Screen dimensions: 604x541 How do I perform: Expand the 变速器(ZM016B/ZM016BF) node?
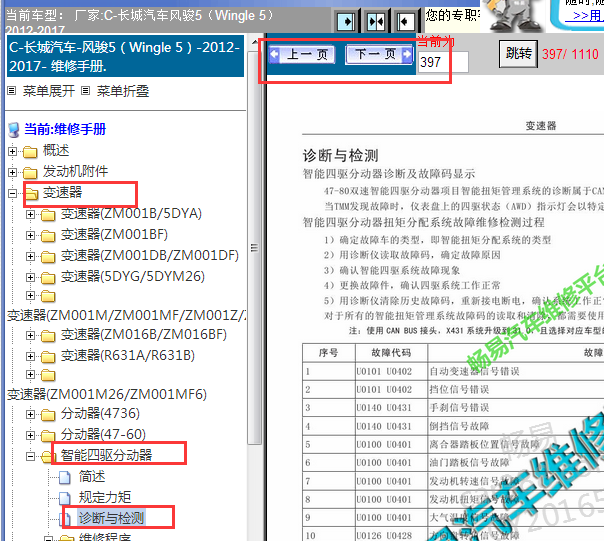click(x=30, y=336)
